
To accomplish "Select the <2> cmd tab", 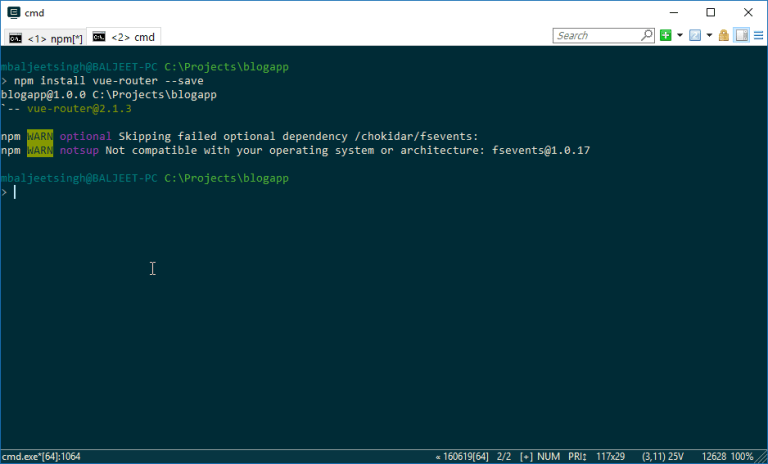I will [124, 37].
